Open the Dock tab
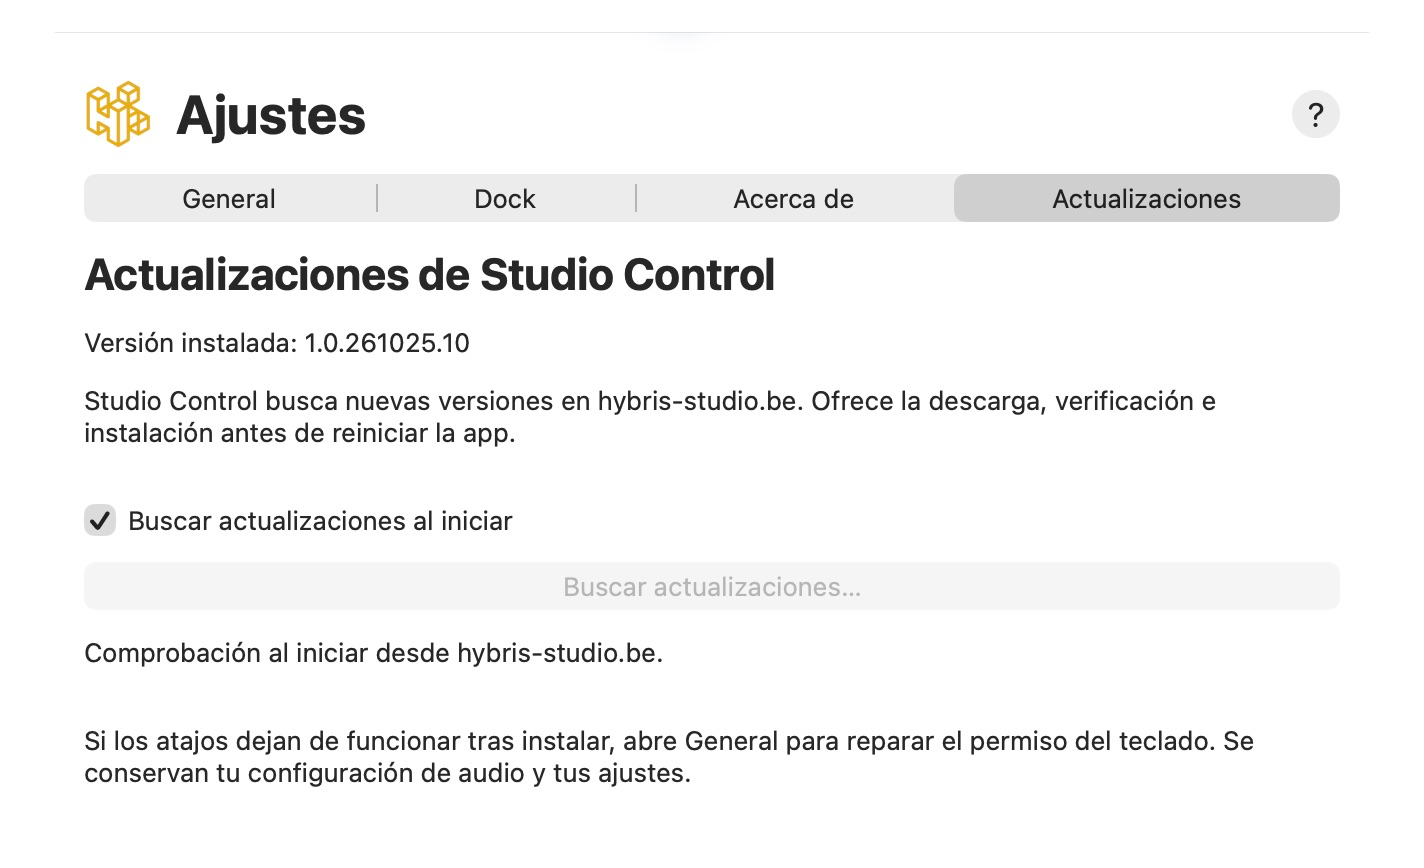Screen dimensions: 1424x868 click(x=505, y=198)
